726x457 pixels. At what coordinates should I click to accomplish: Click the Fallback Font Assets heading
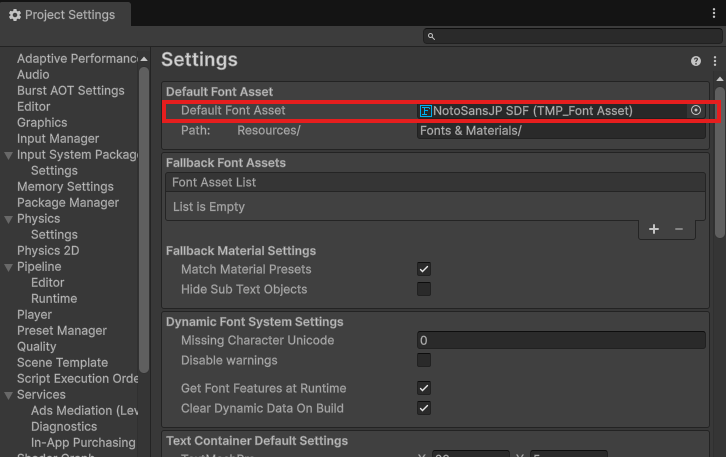click(225, 163)
